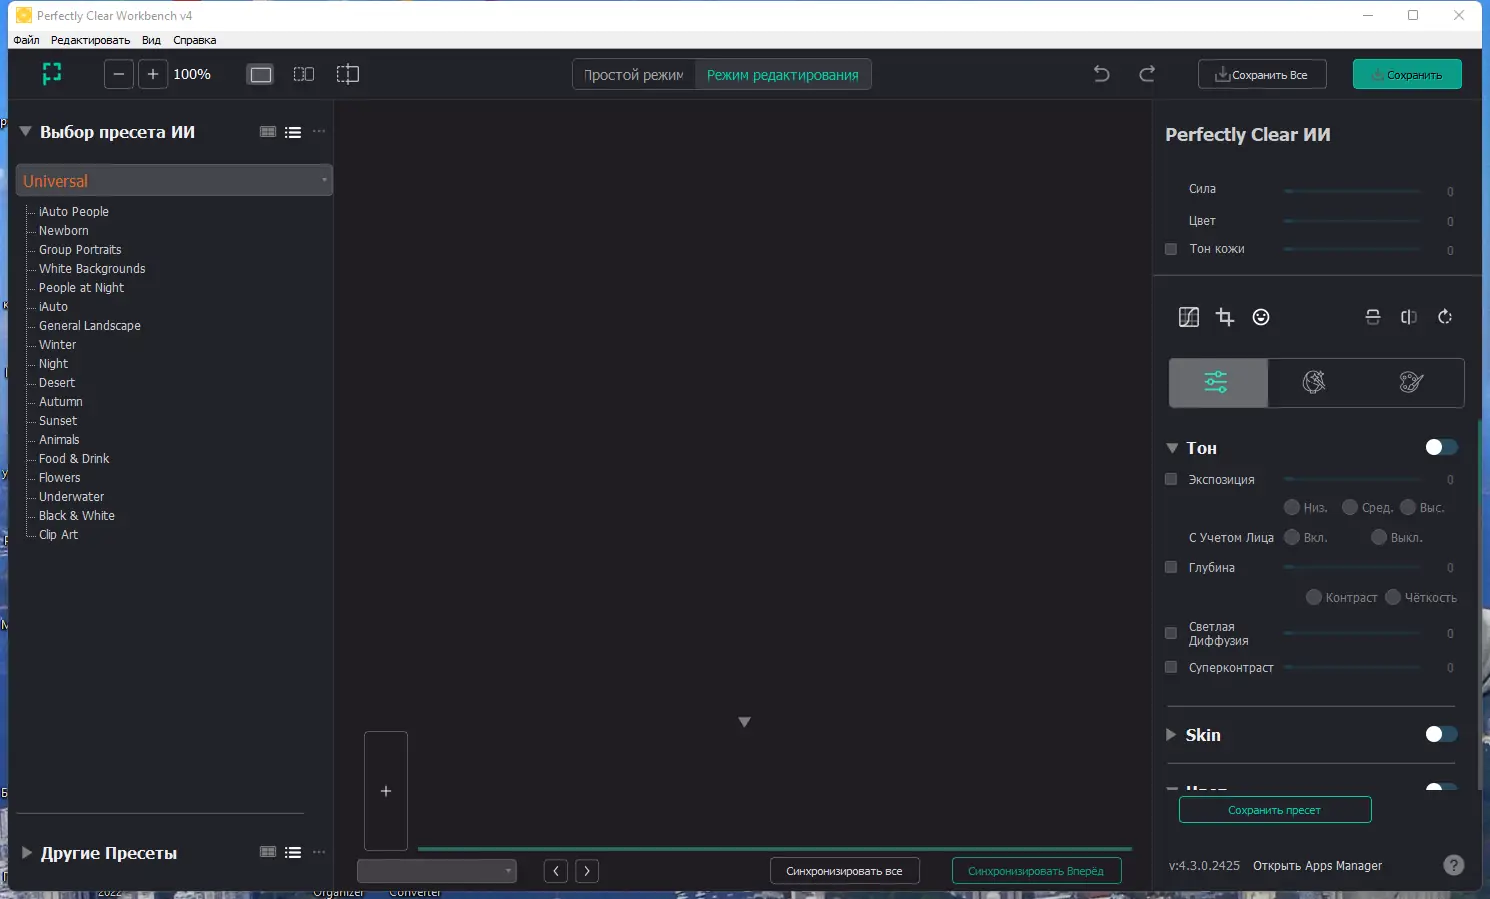1490x899 pixels.
Task: Collapse the Выбор пресета ИИ panel
Action: (25, 131)
